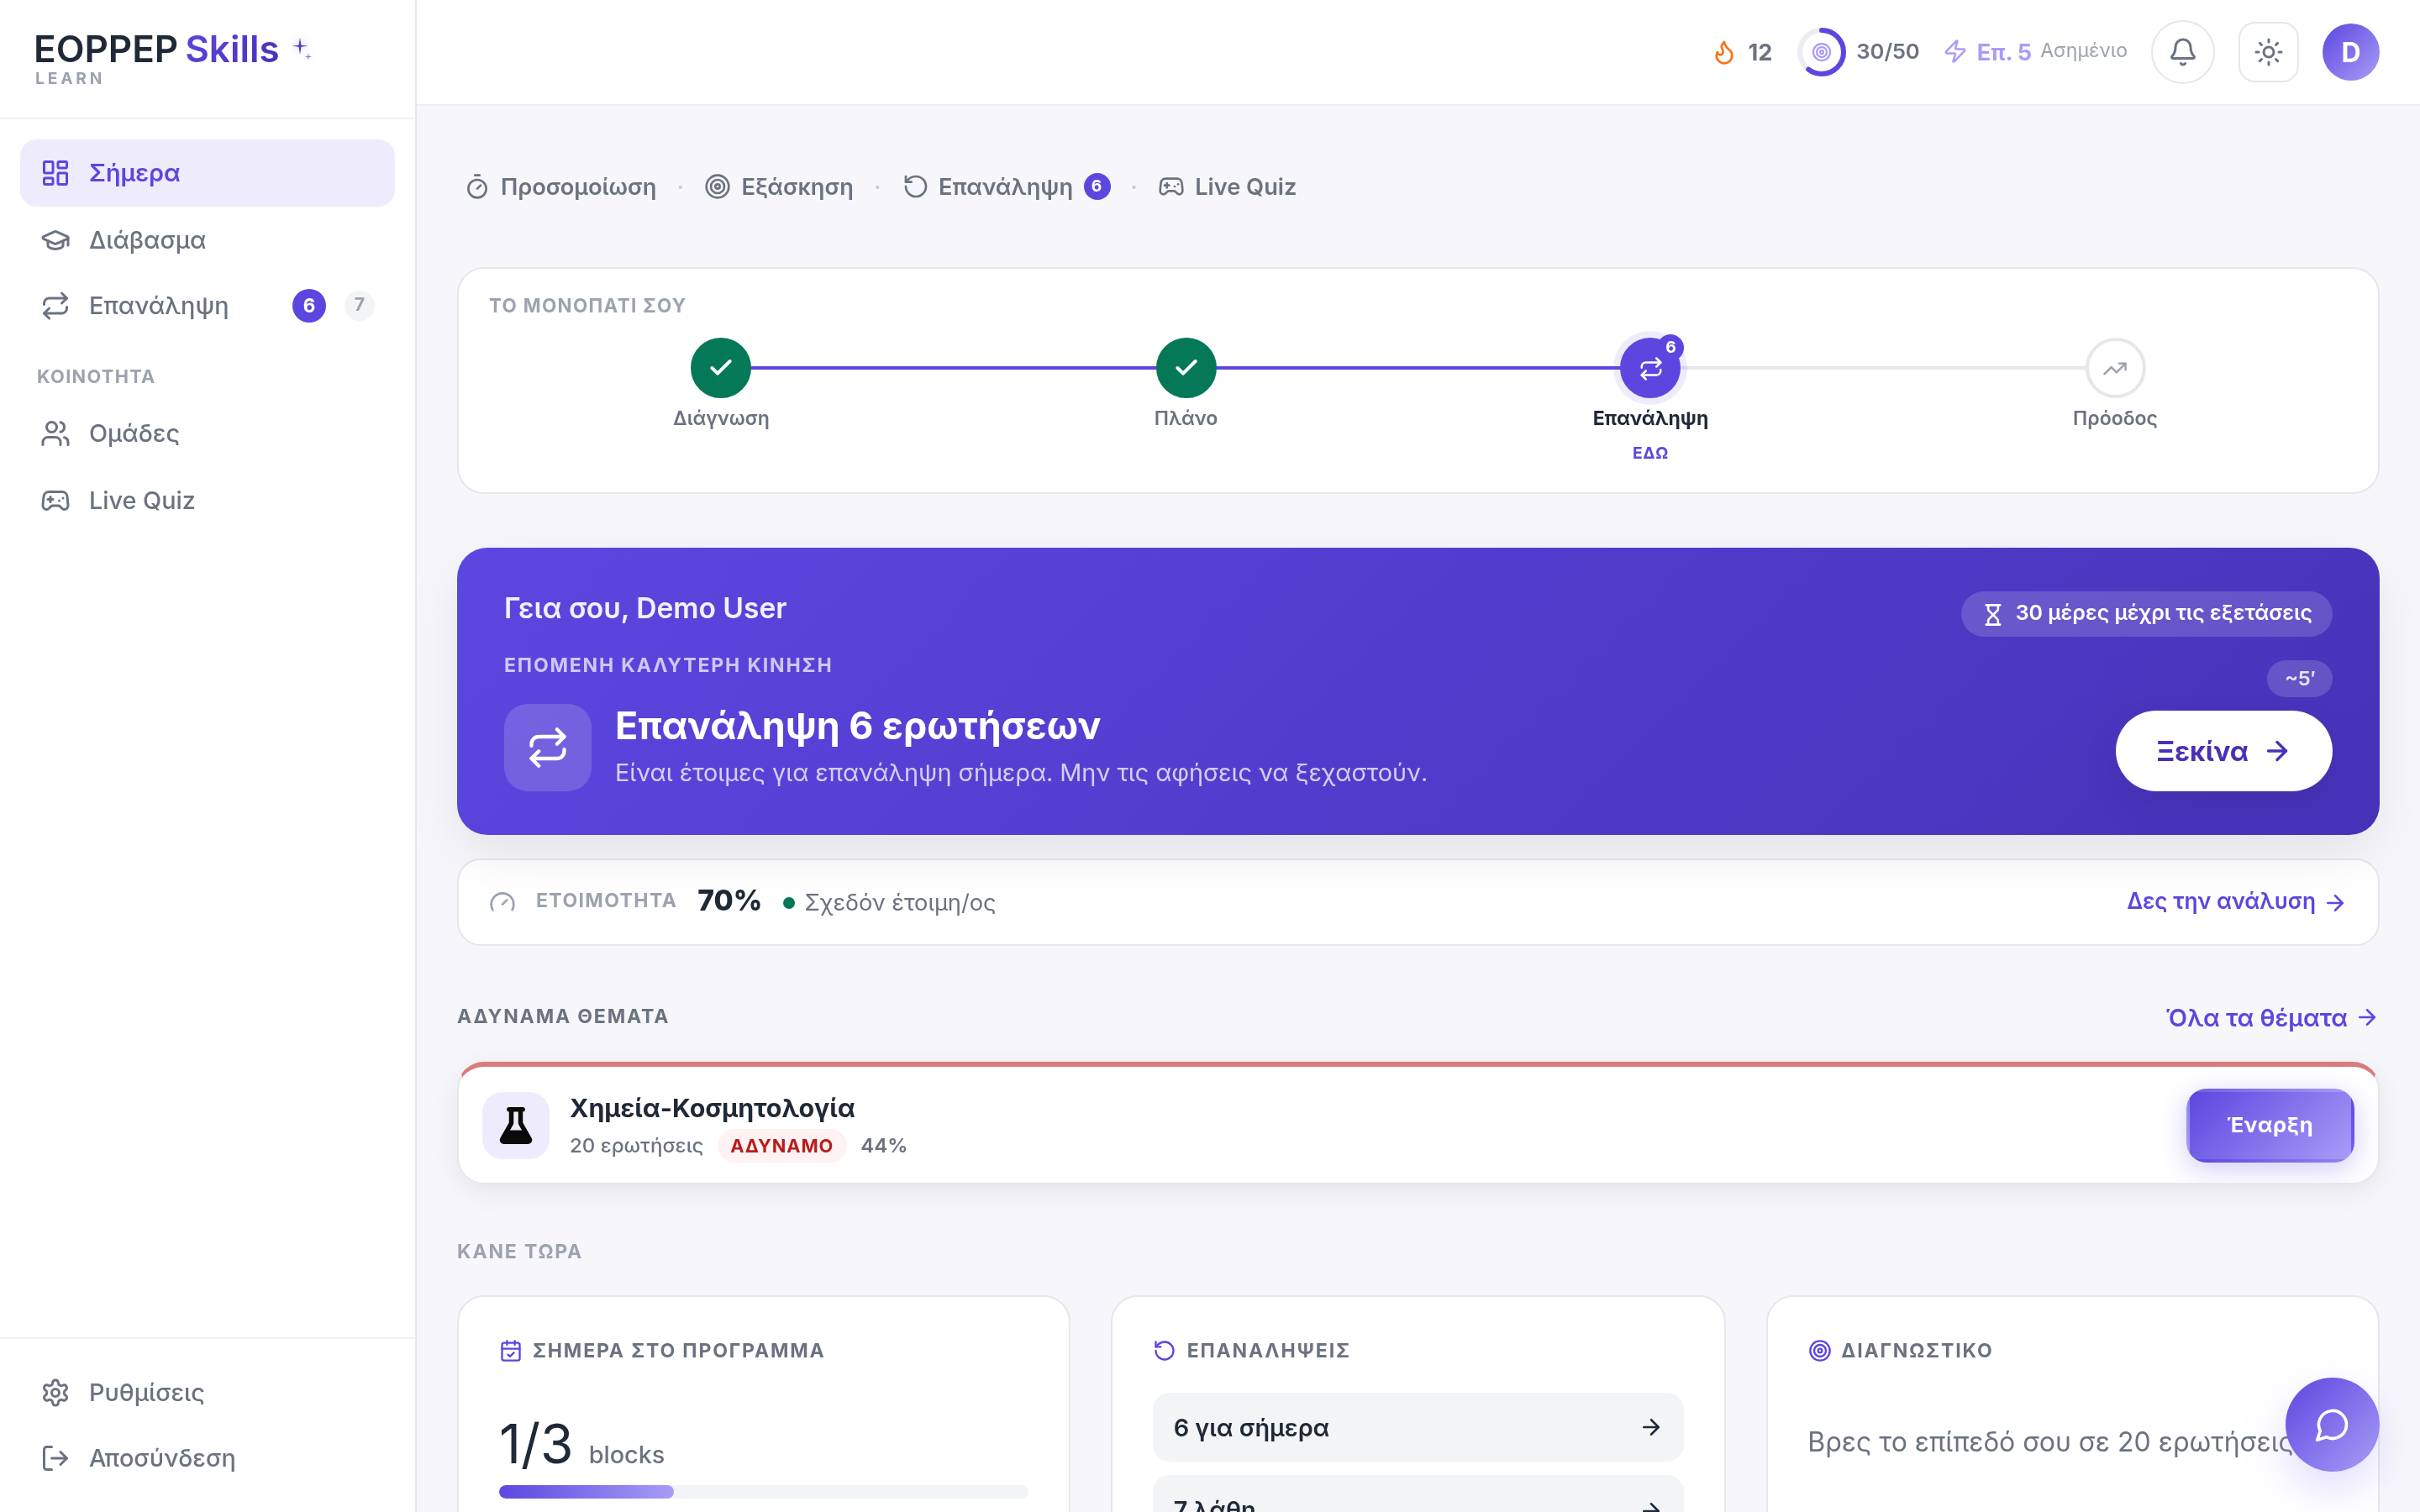Click the blocks progress bar
The width and height of the screenshot is (2420, 1512).
coord(763,1491)
